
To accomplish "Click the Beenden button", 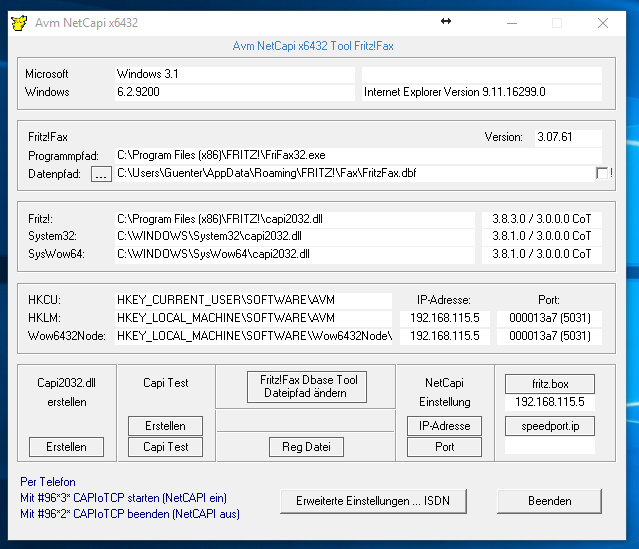I will (x=549, y=501).
